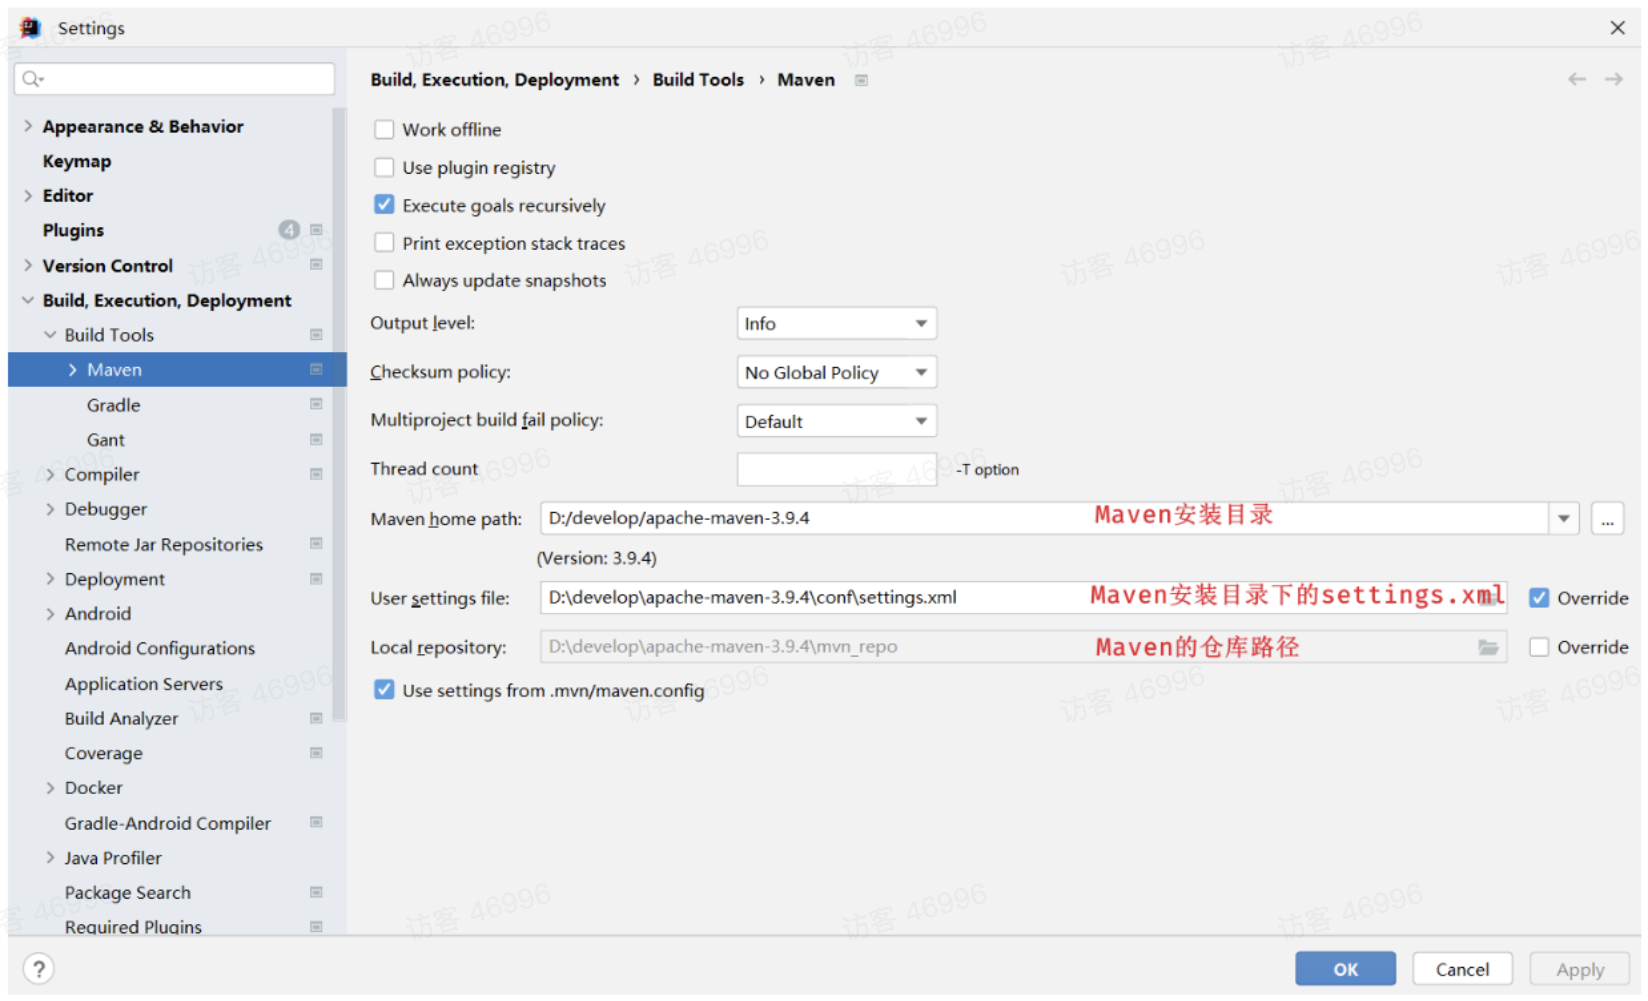Click the search icon in settings search
The width and height of the screenshot is (1648, 1001).
point(32,79)
